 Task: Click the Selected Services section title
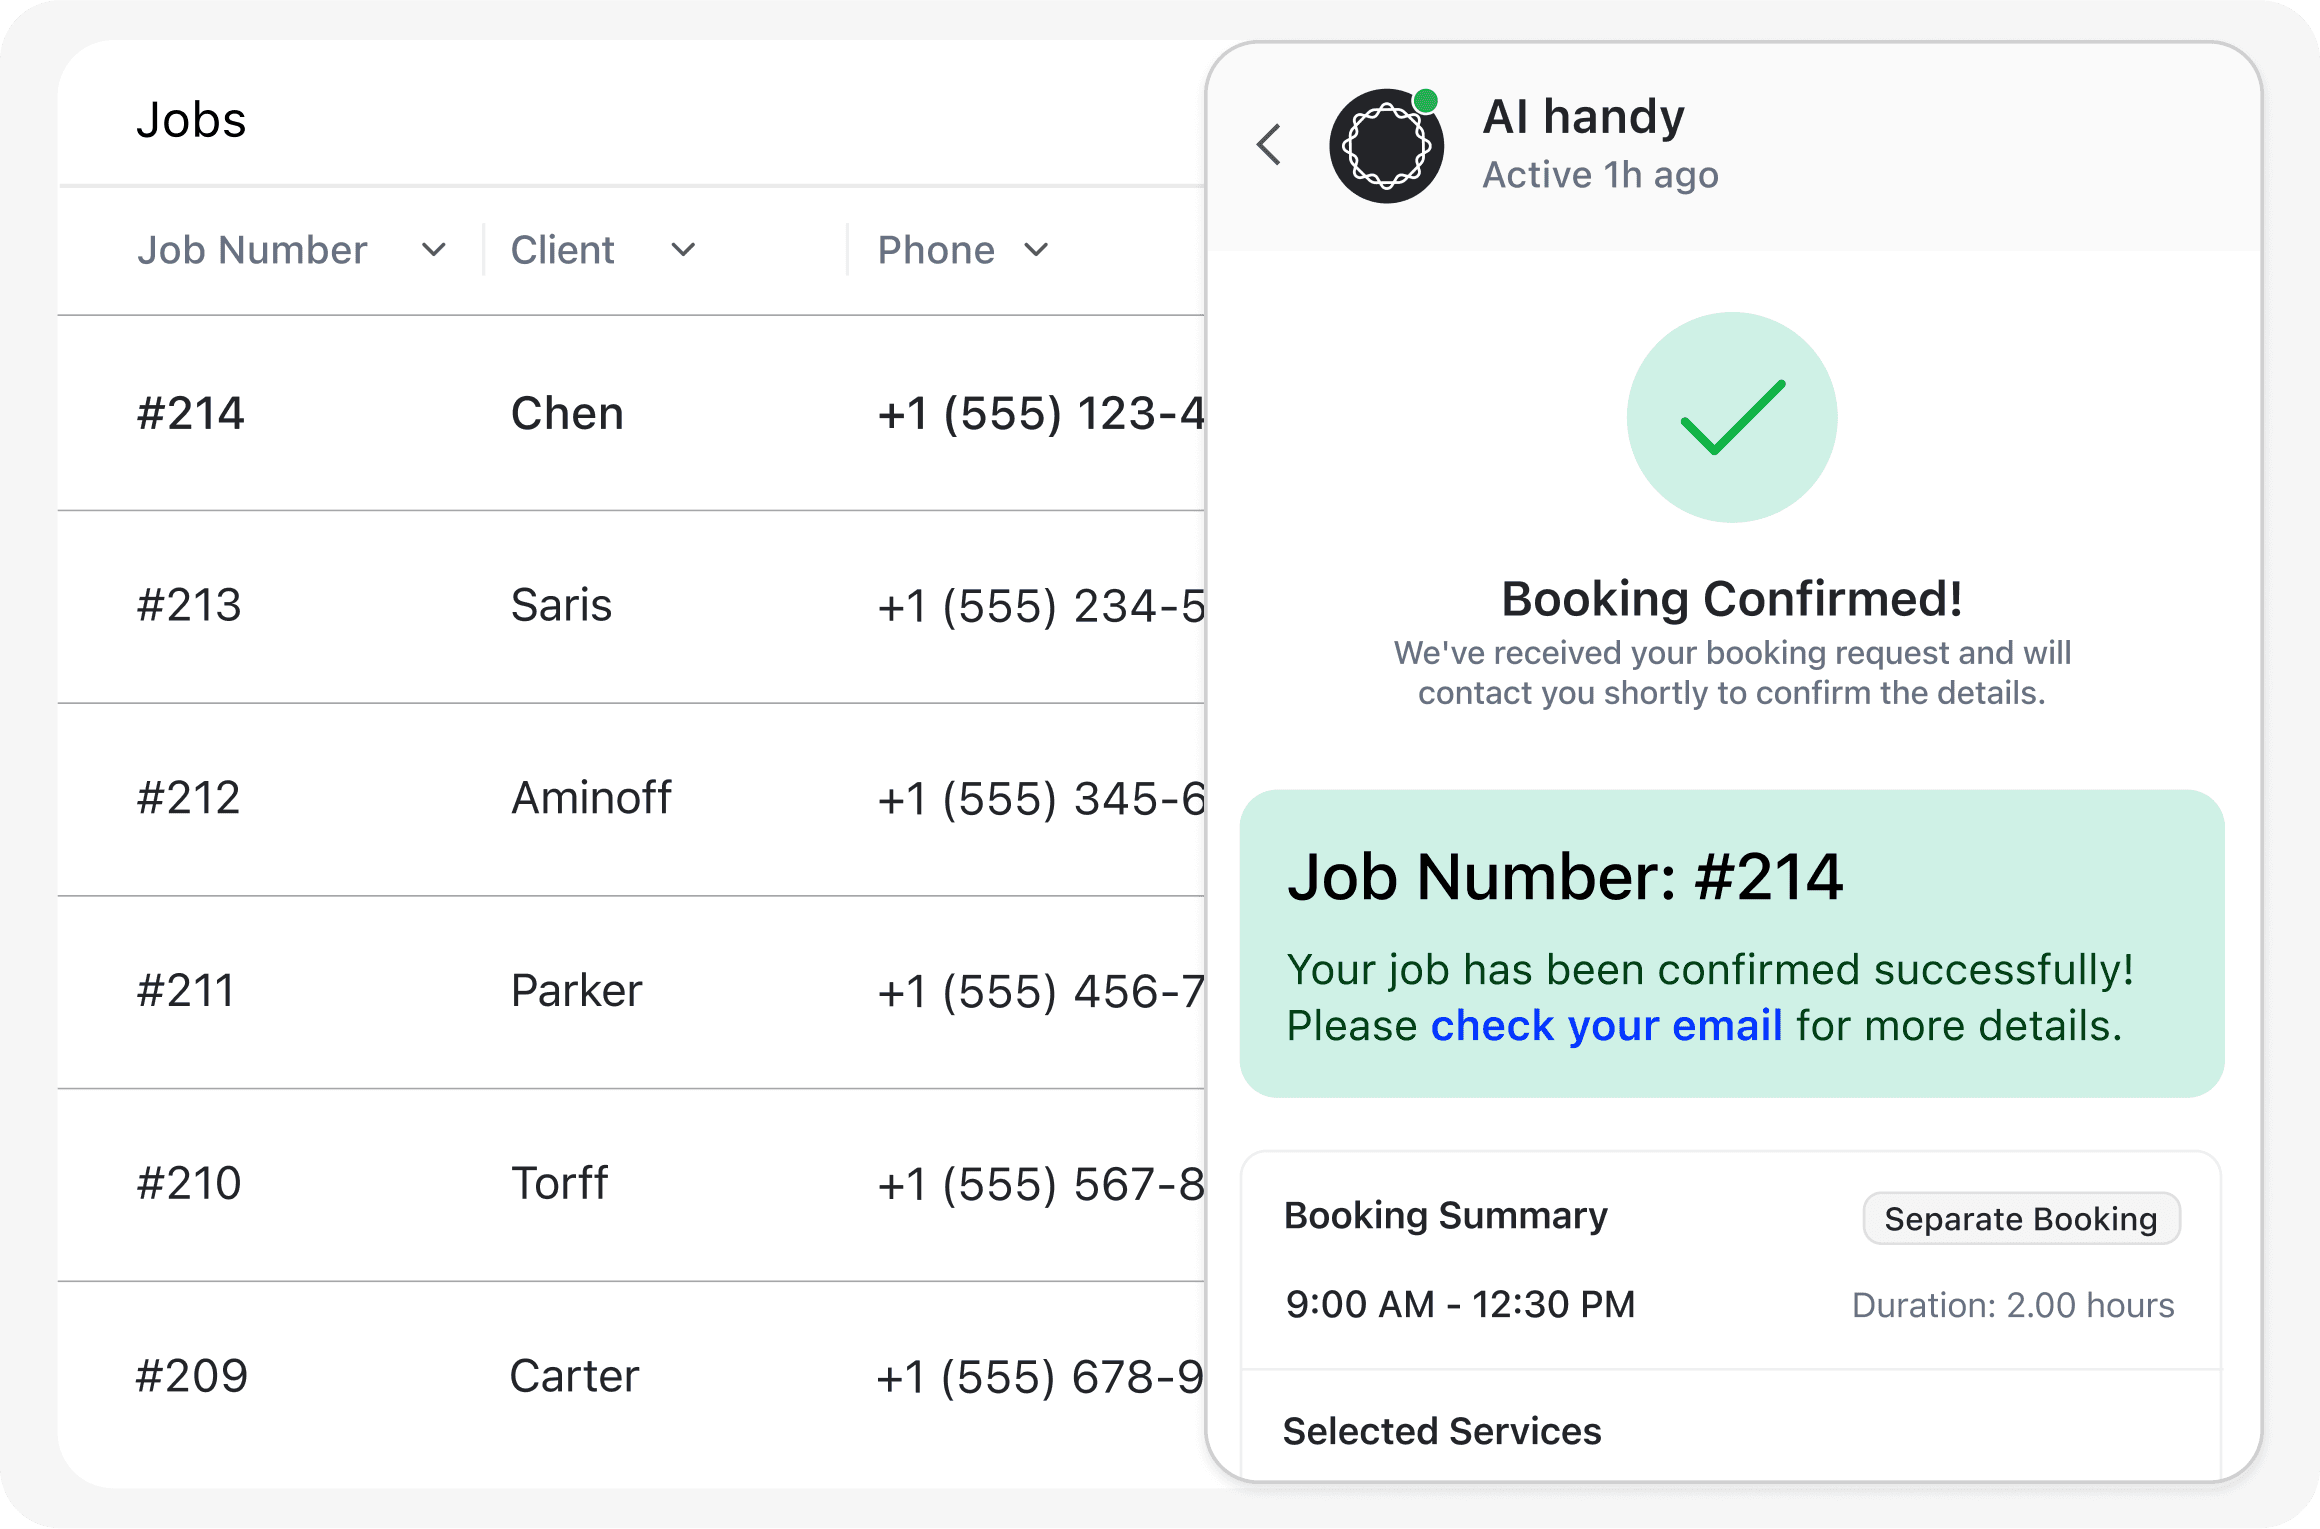[x=1441, y=1432]
